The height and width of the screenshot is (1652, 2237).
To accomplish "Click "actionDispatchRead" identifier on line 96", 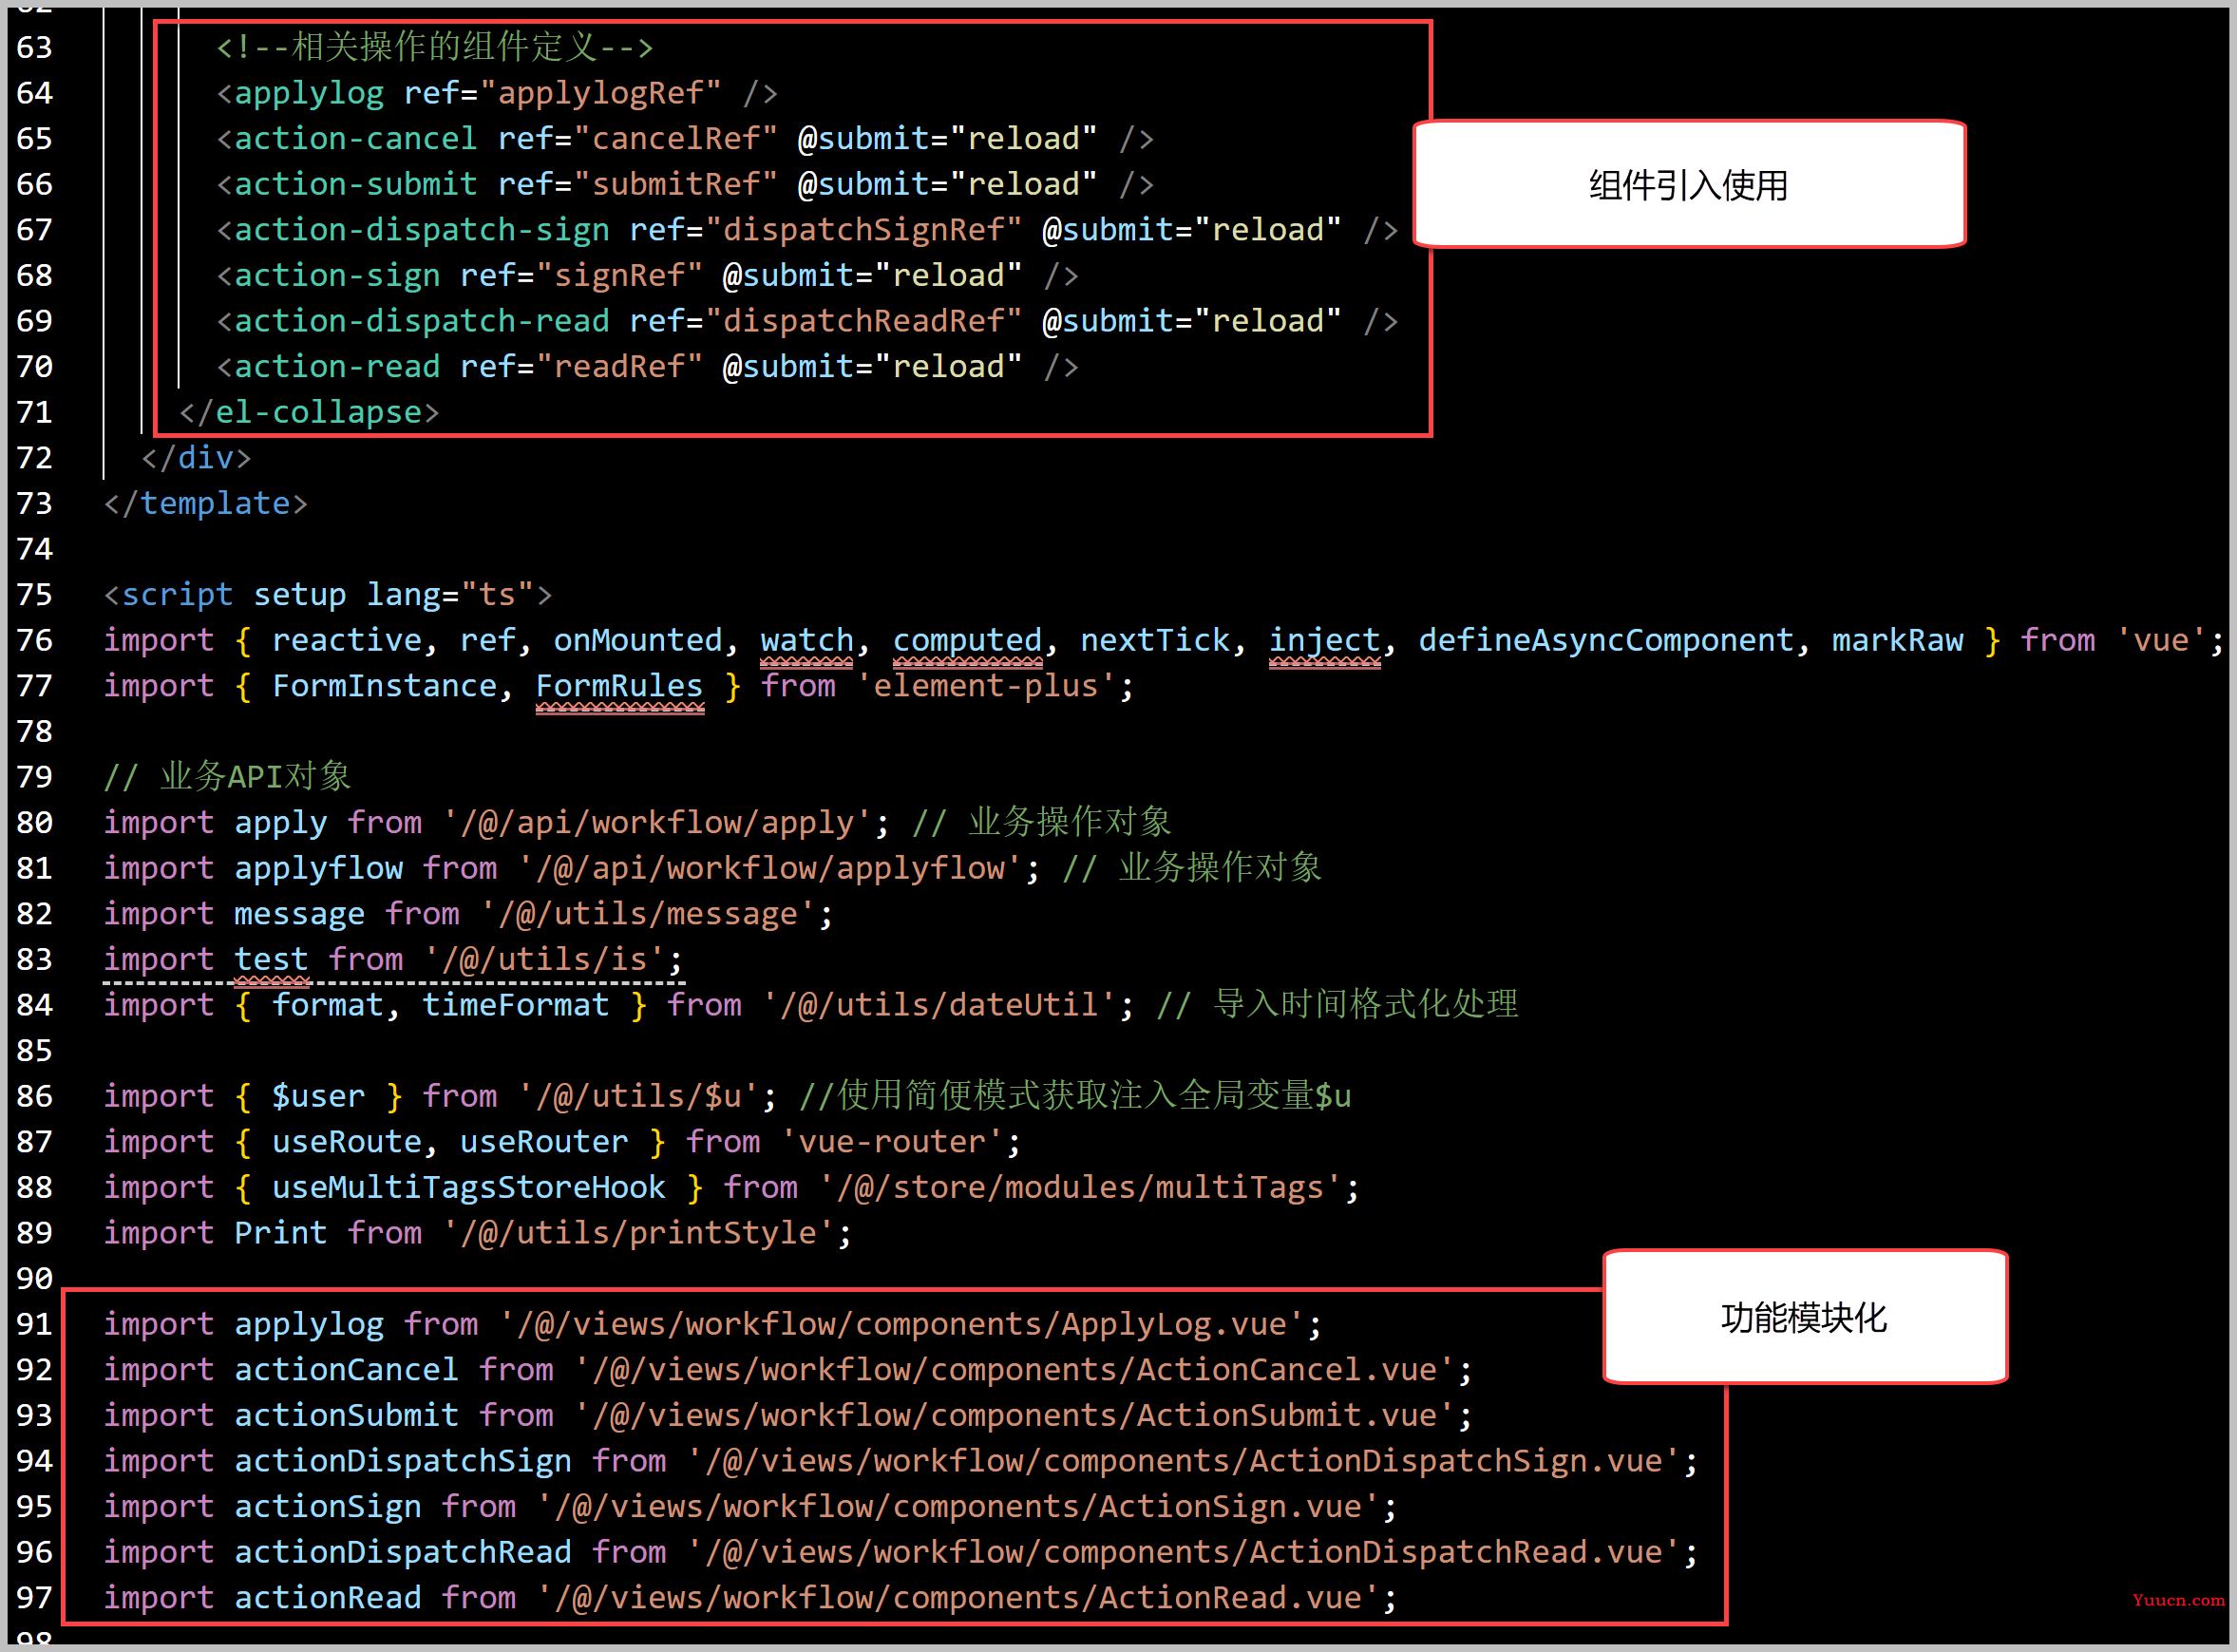I will pyautogui.click(x=403, y=1552).
